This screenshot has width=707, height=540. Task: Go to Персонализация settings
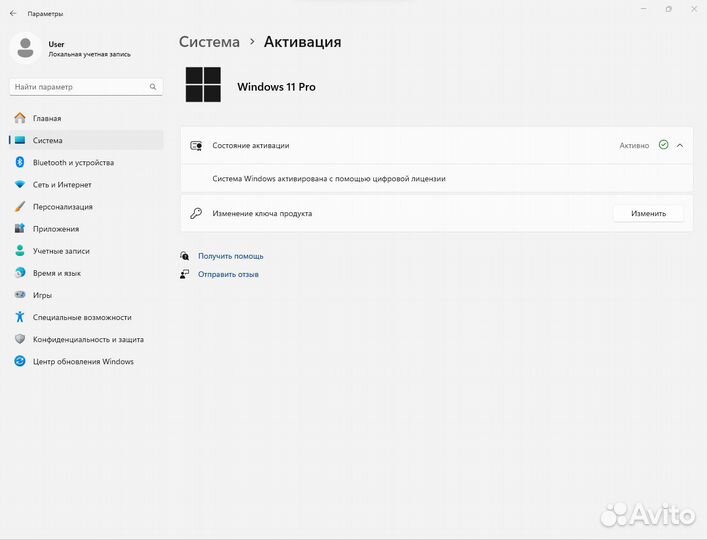[x=86, y=206]
